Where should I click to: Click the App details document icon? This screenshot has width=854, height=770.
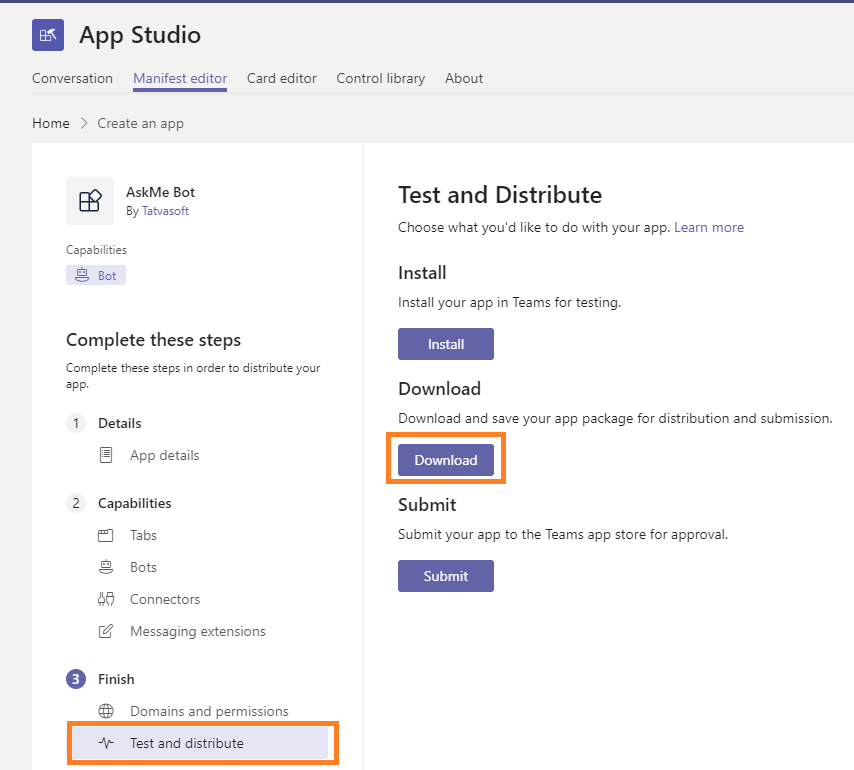pos(106,455)
